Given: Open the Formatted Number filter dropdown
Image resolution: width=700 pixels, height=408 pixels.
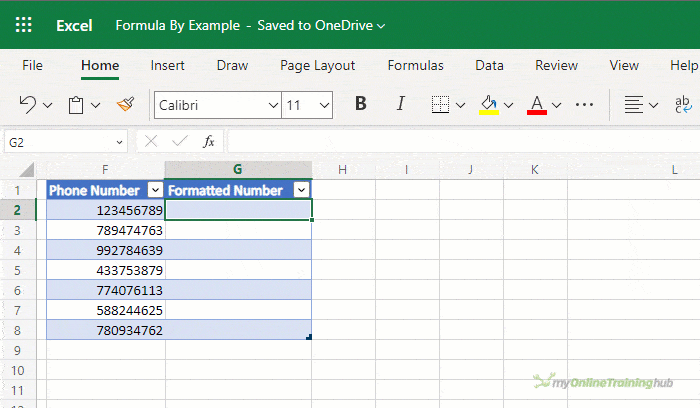Looking at the screenshot, I should coord(301,191).
